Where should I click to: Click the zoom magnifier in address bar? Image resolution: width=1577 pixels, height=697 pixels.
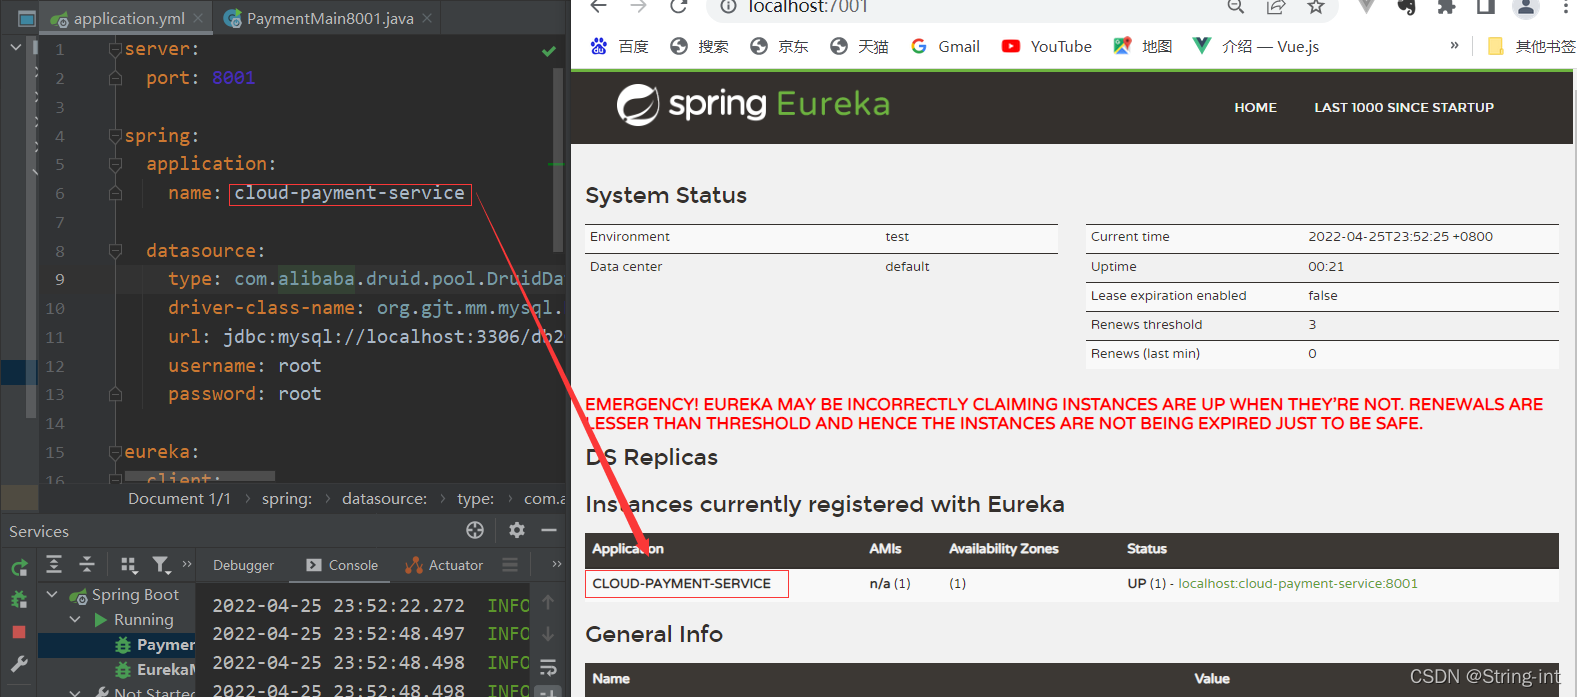click(x=1236, y=7)
